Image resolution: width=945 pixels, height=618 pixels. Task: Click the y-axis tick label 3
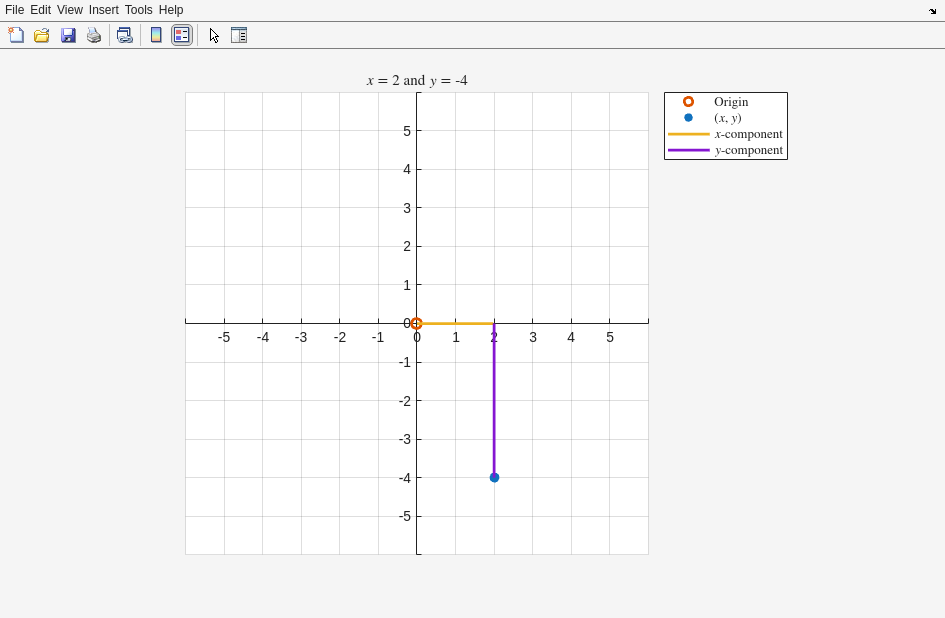pyautogui.click(x=407, y=208)
